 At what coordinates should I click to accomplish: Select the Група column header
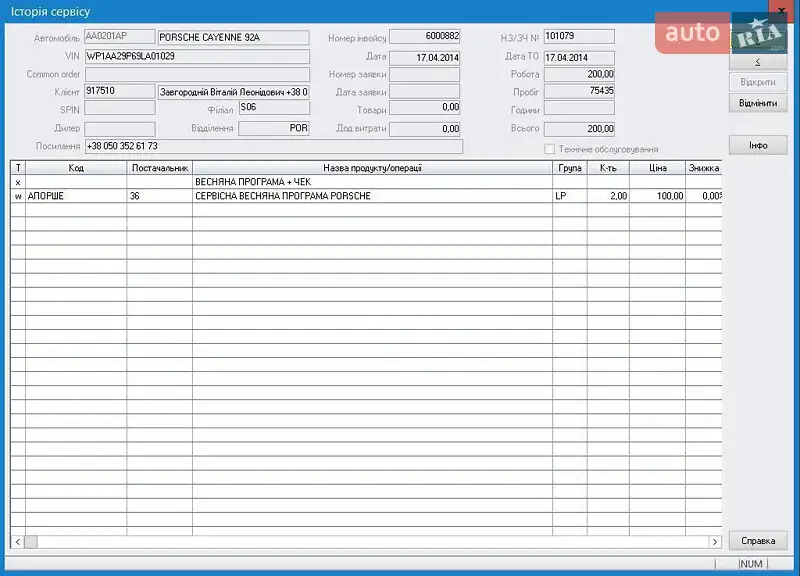click(569, 168)
